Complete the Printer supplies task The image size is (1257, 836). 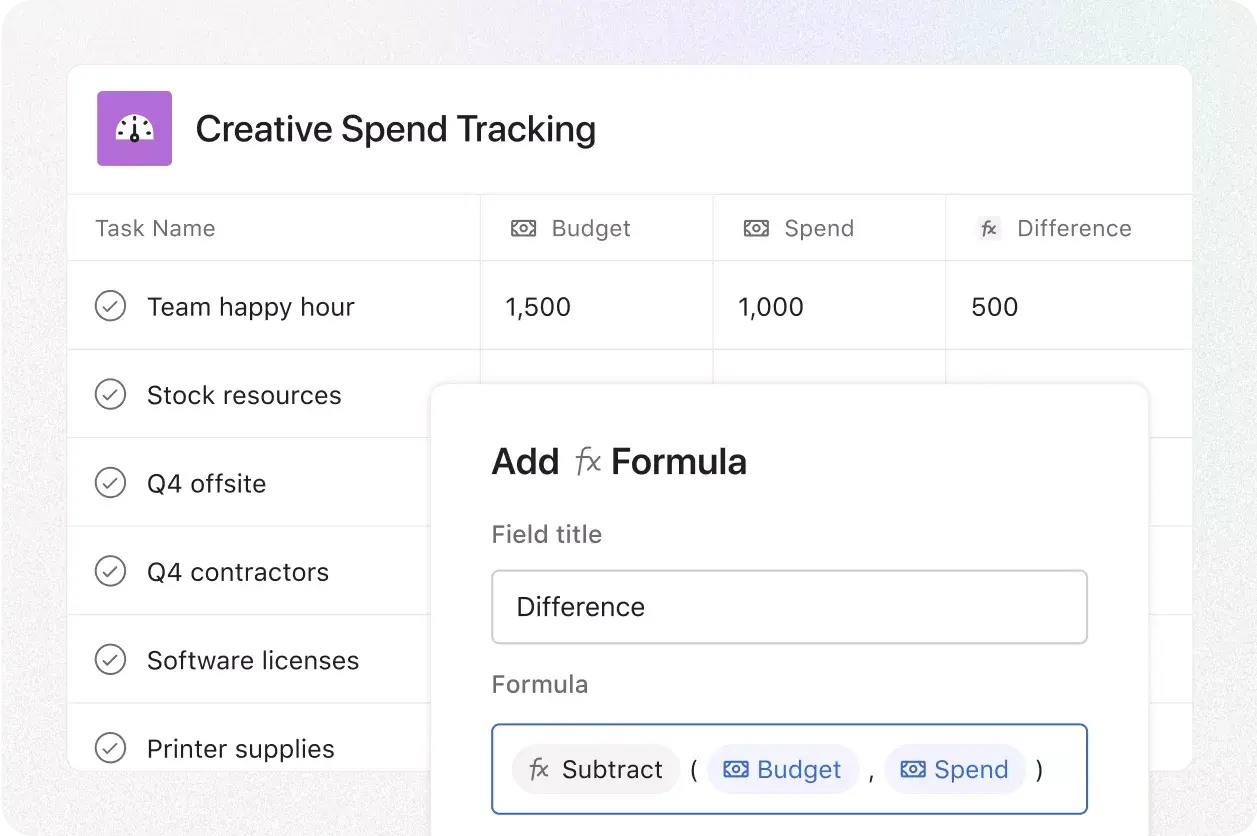110,748
